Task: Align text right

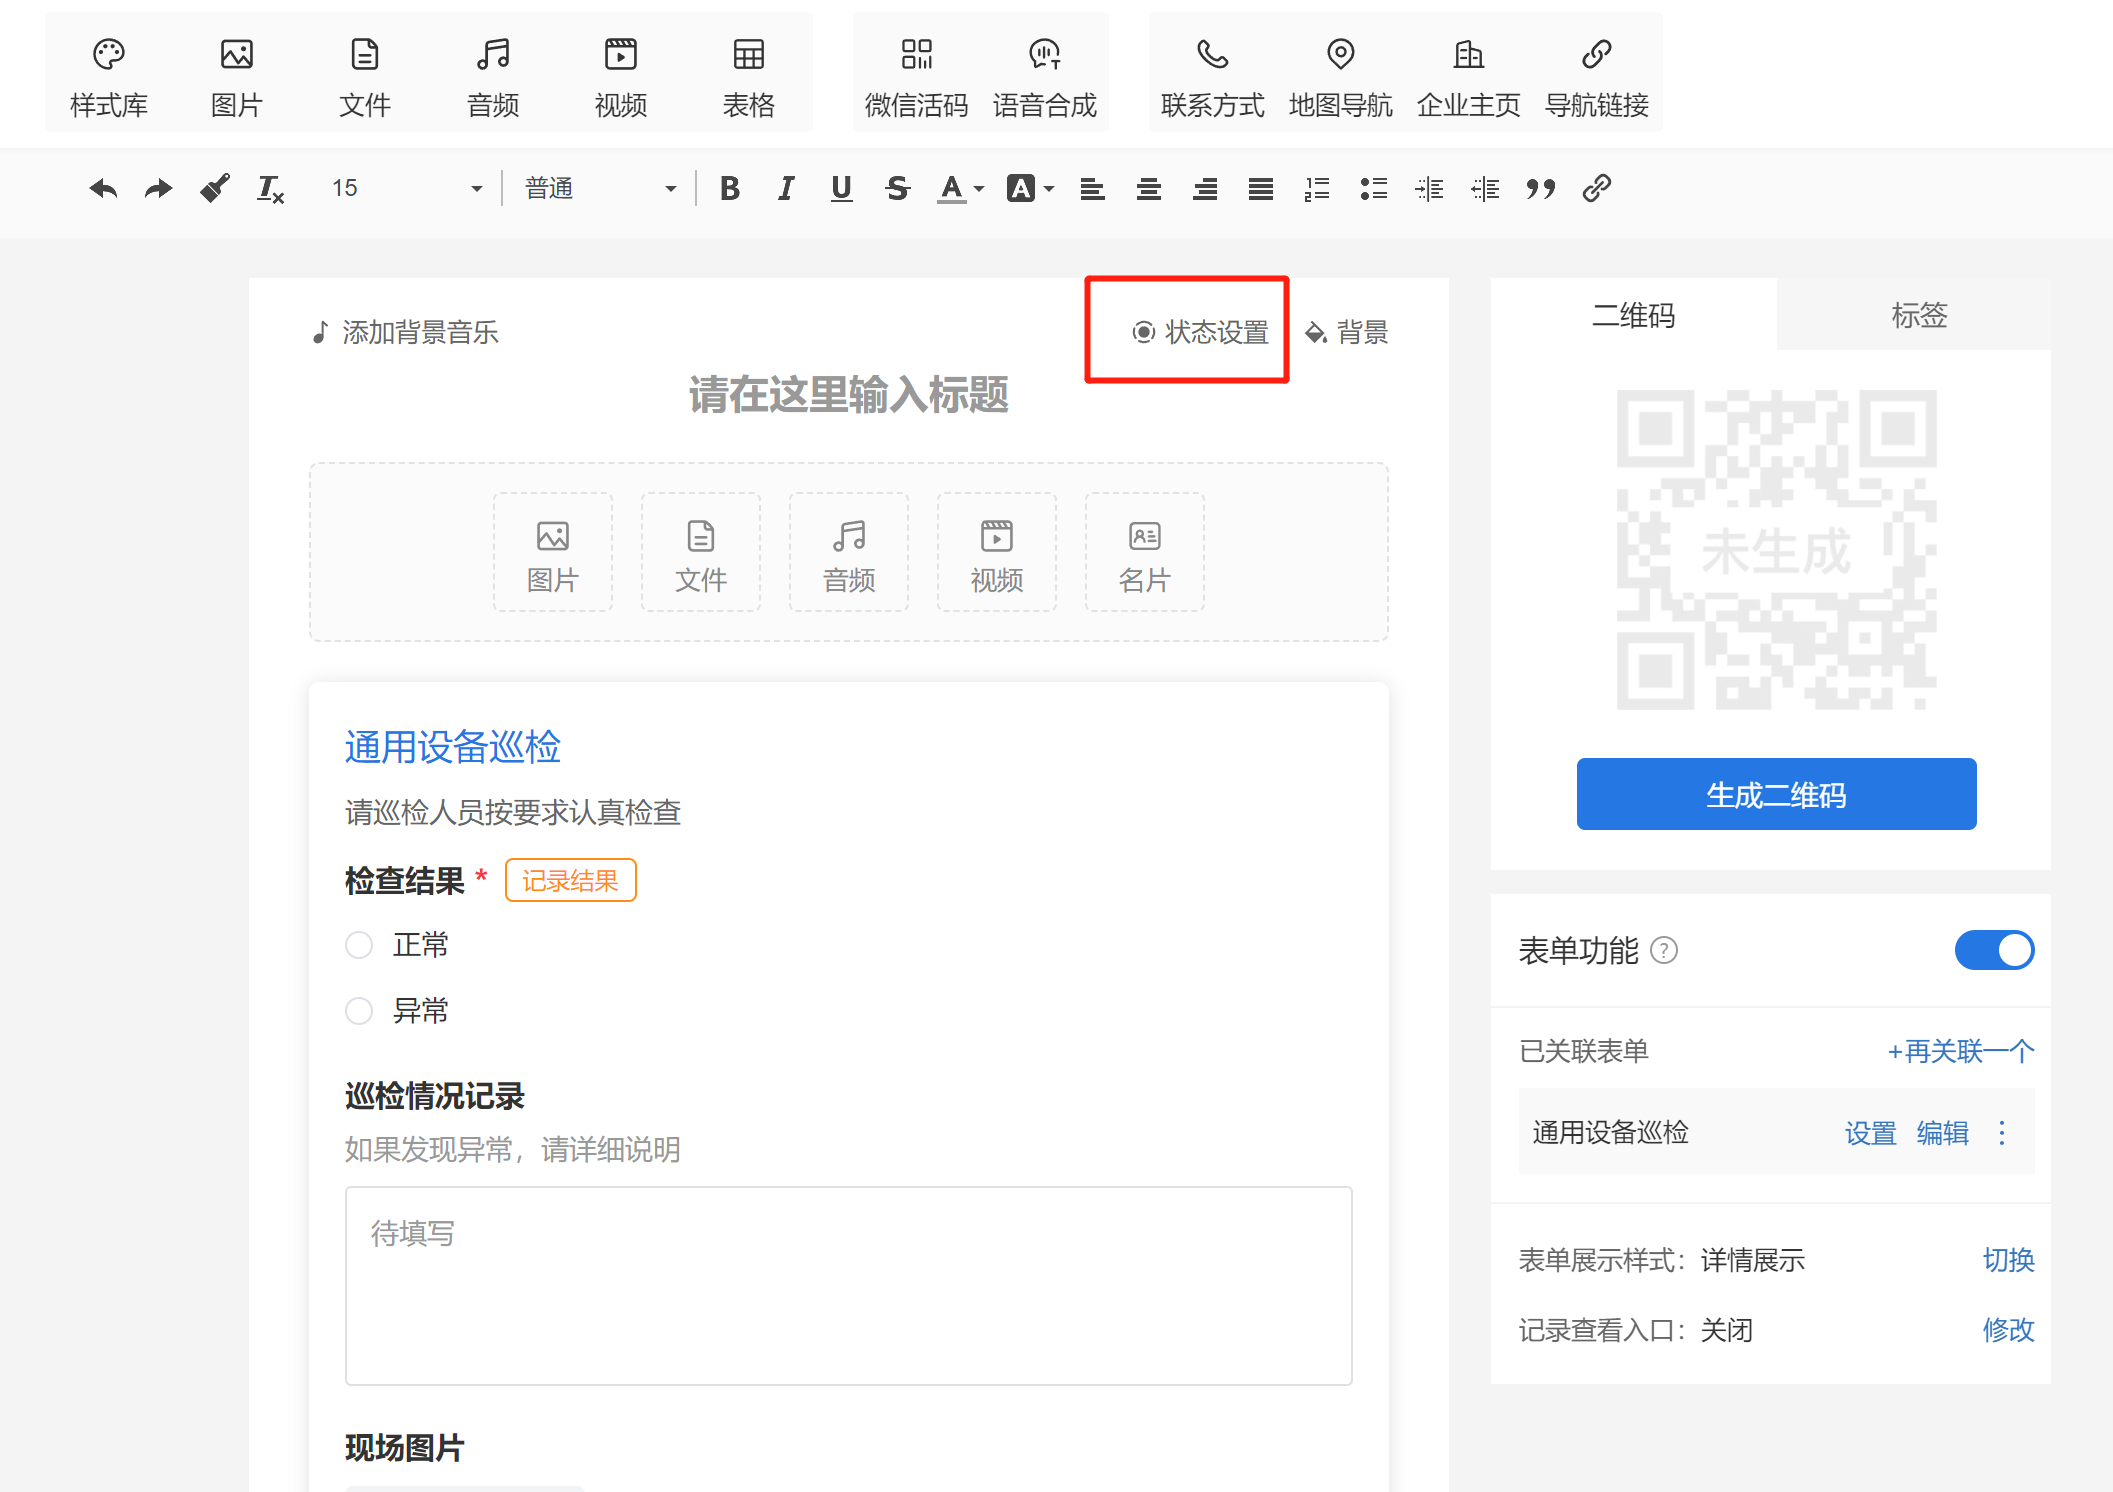Action: click(1205, 188)
